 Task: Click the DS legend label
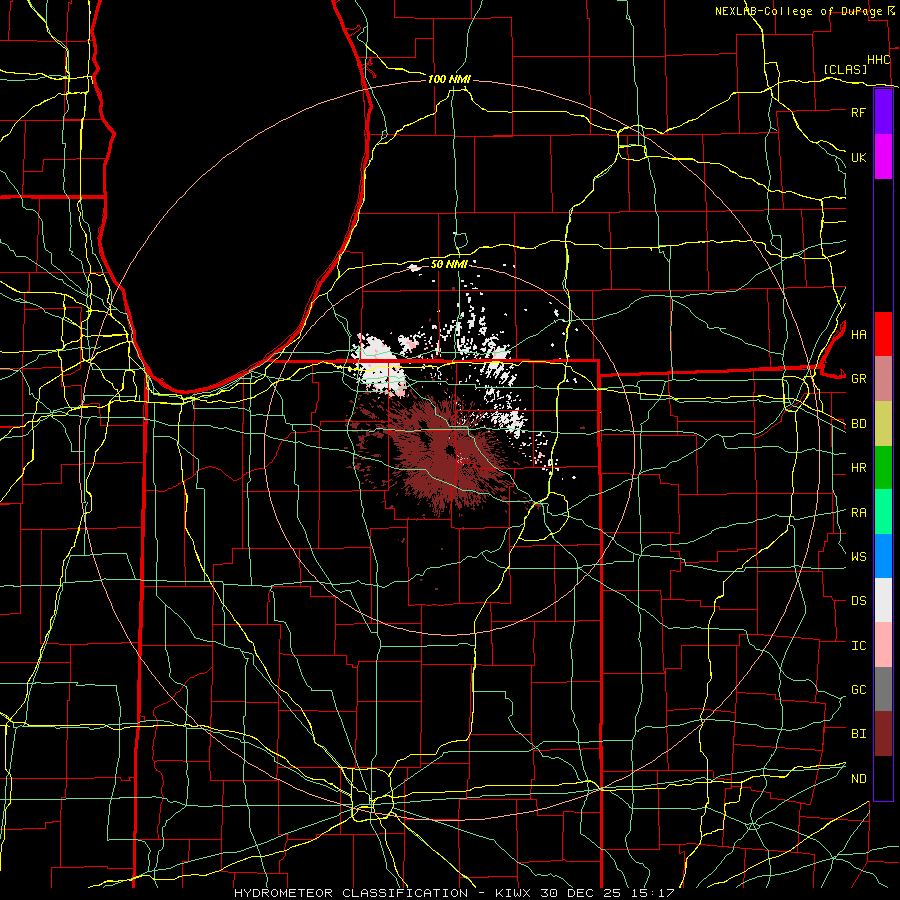pos(858,601)
